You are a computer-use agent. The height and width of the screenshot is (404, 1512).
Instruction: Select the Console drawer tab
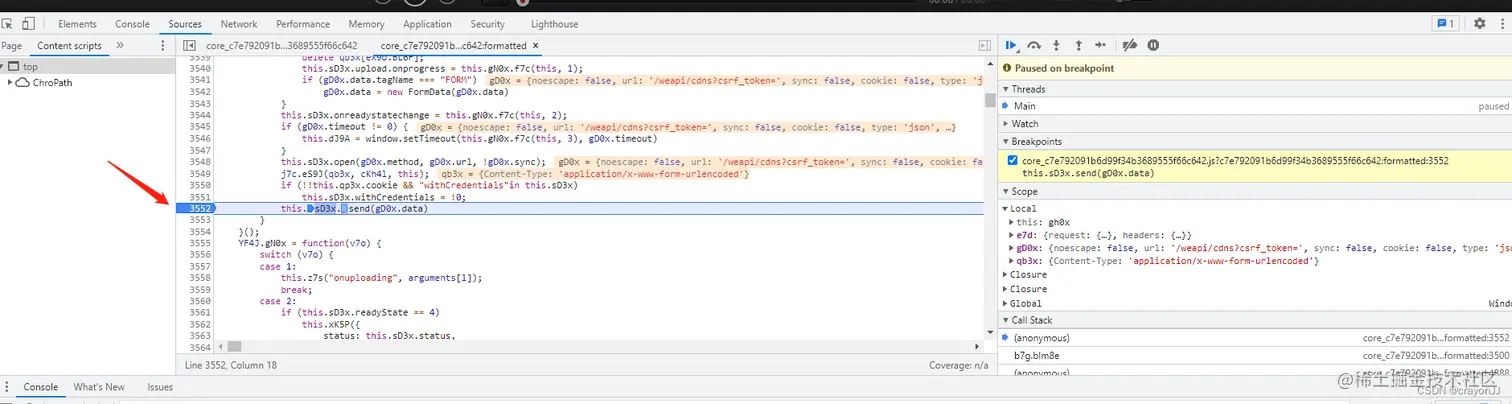pos(41,387)
